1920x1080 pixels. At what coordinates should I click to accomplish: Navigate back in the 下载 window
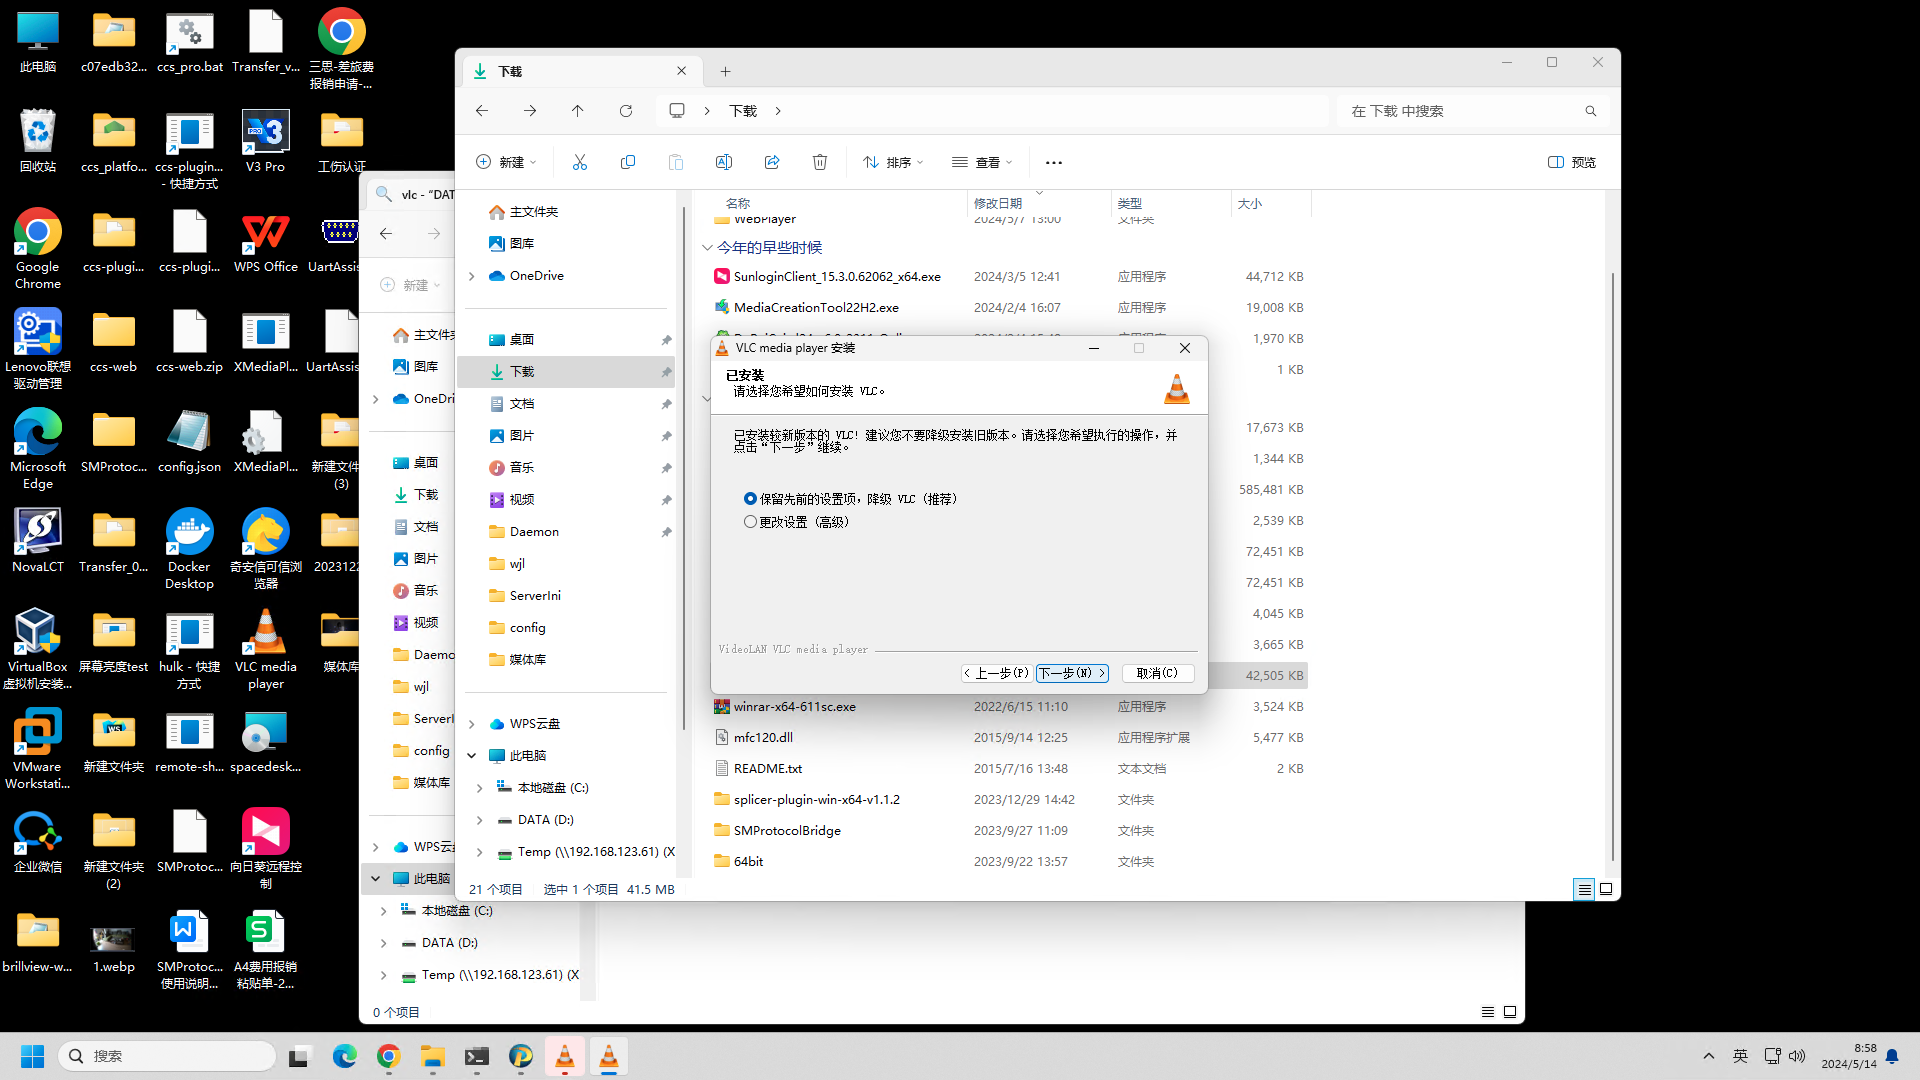(482, 111)
